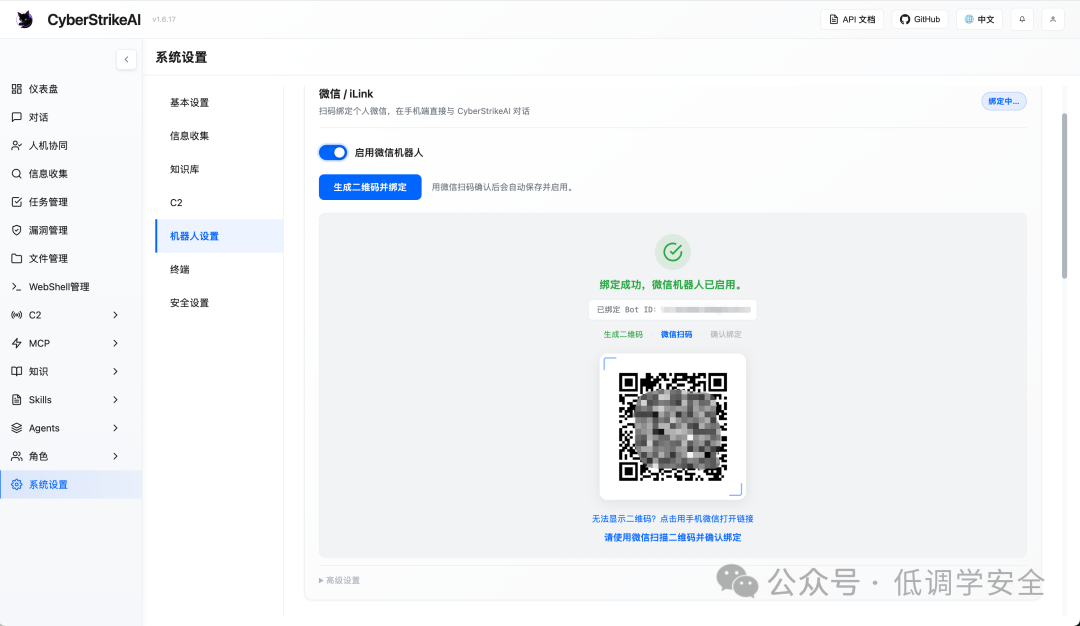The height and width of the screenshot is (626, 1080).
Task: Expand the Agents submenu chevron
Action: [x=115, y=428]
